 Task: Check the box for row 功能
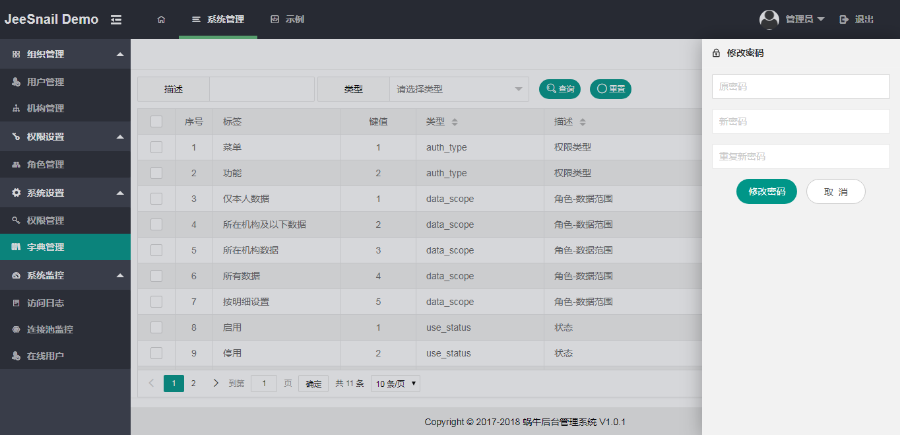[156, 173]
